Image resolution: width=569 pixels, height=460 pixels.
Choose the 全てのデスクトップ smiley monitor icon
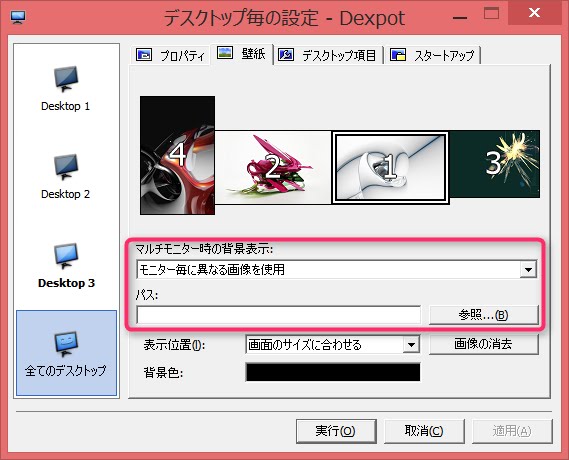(66, 344)
